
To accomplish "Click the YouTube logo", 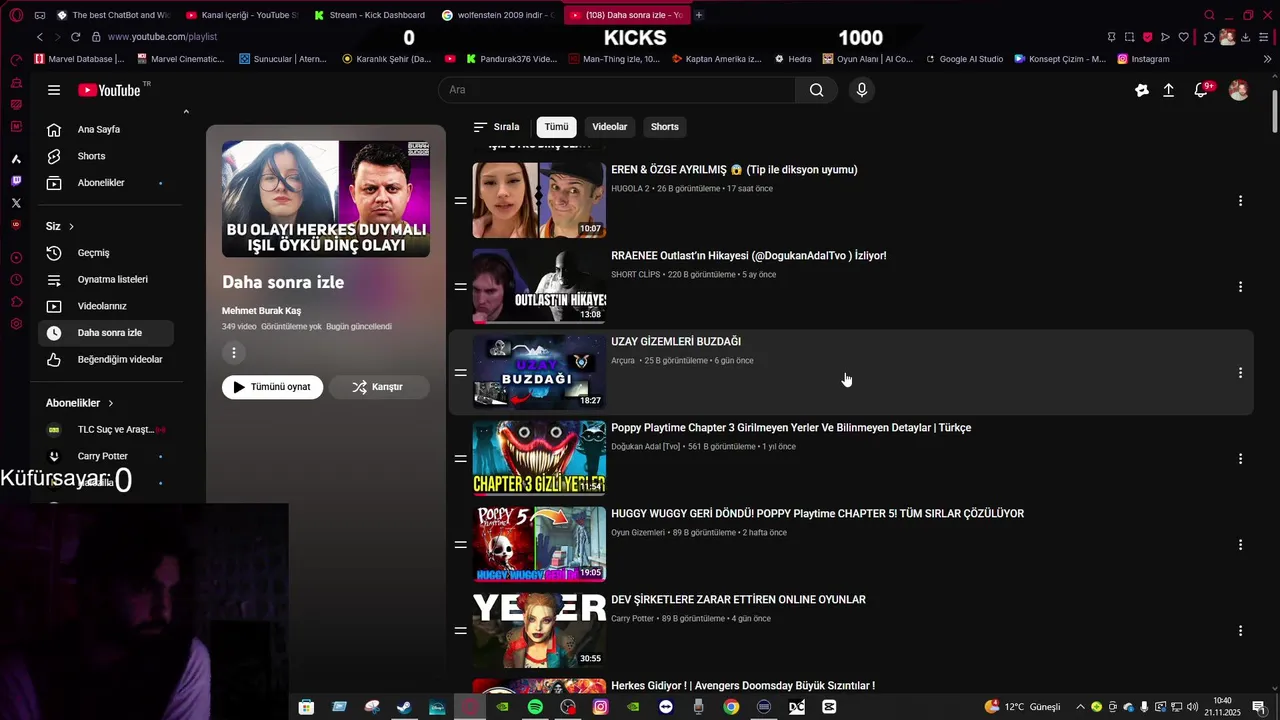I will (x=109, y=90).
